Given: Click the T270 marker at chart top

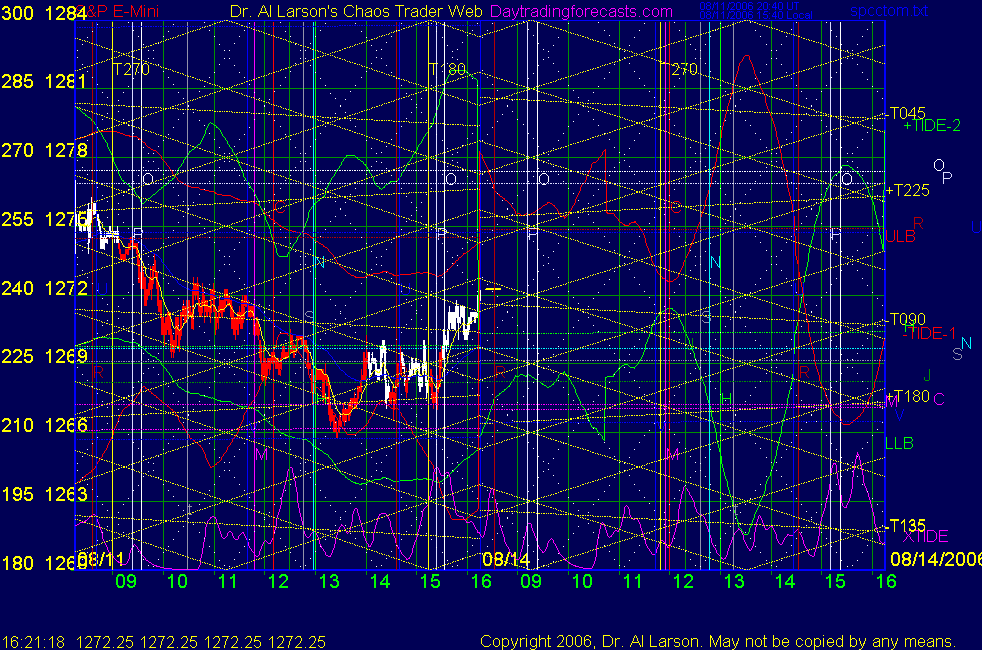Looking at the screenshot, I should (131, 69).
